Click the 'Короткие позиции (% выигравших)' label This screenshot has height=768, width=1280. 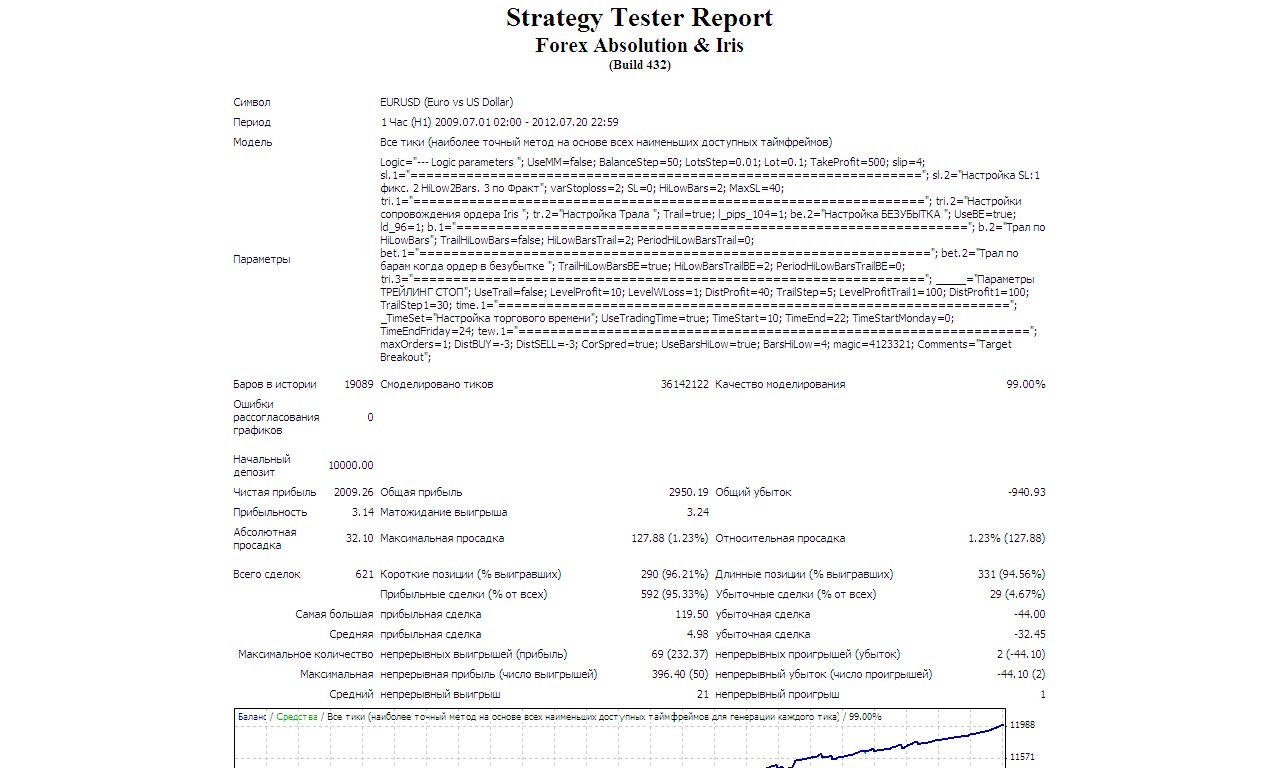click(x=471, y=574)
